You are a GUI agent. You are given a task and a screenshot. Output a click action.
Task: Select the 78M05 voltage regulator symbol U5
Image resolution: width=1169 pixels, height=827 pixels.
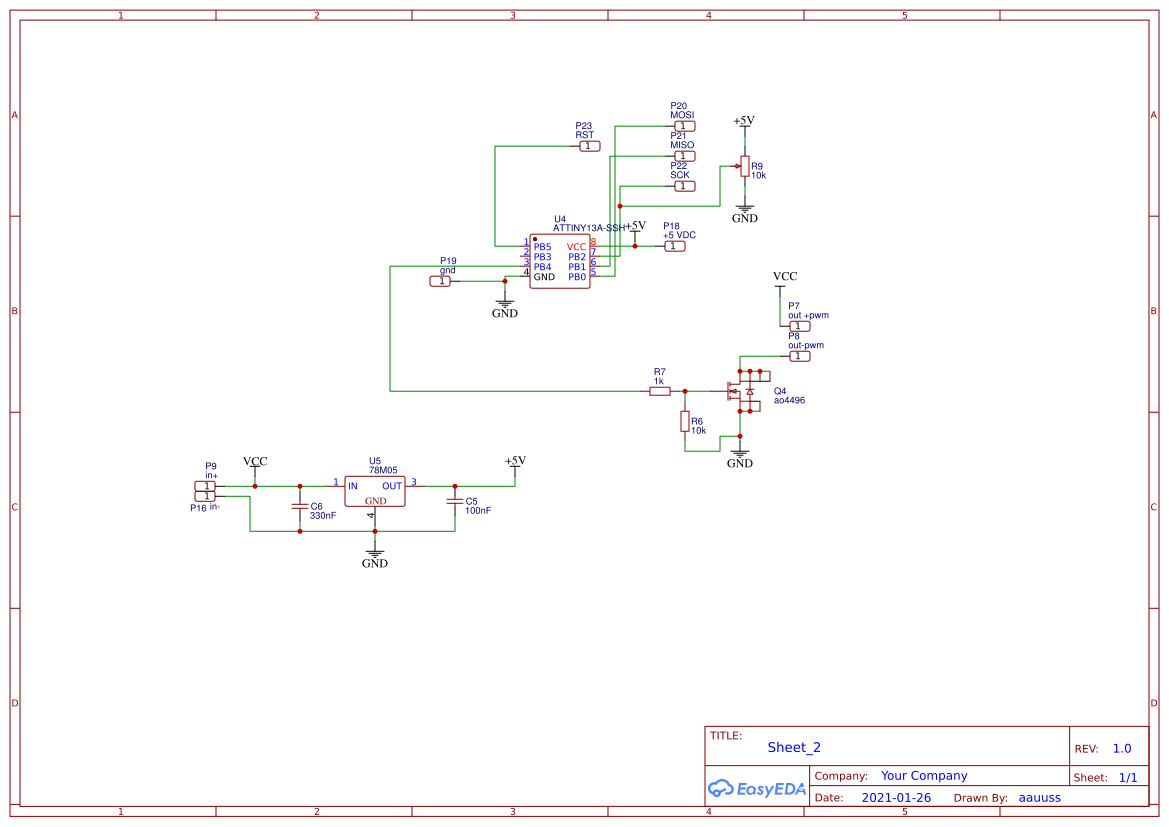point(374,489)
